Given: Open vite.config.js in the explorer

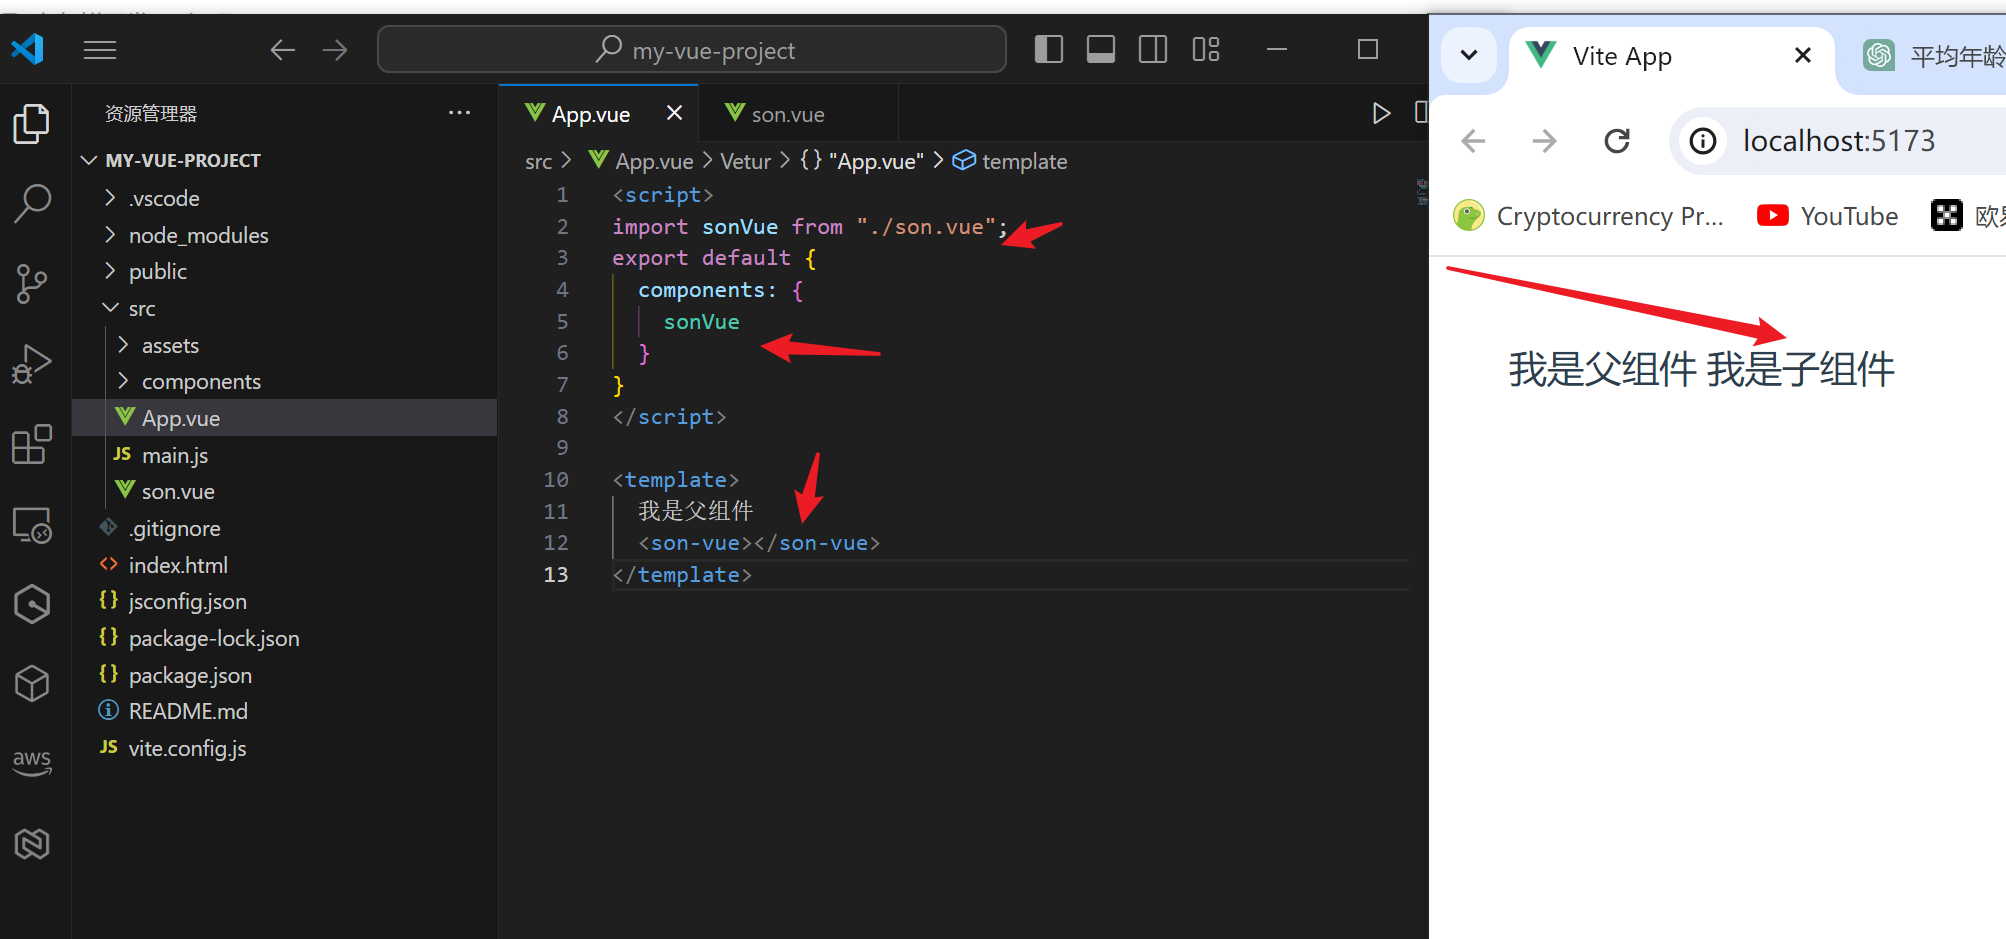Looking at the screenshot, I should point(284,748).
